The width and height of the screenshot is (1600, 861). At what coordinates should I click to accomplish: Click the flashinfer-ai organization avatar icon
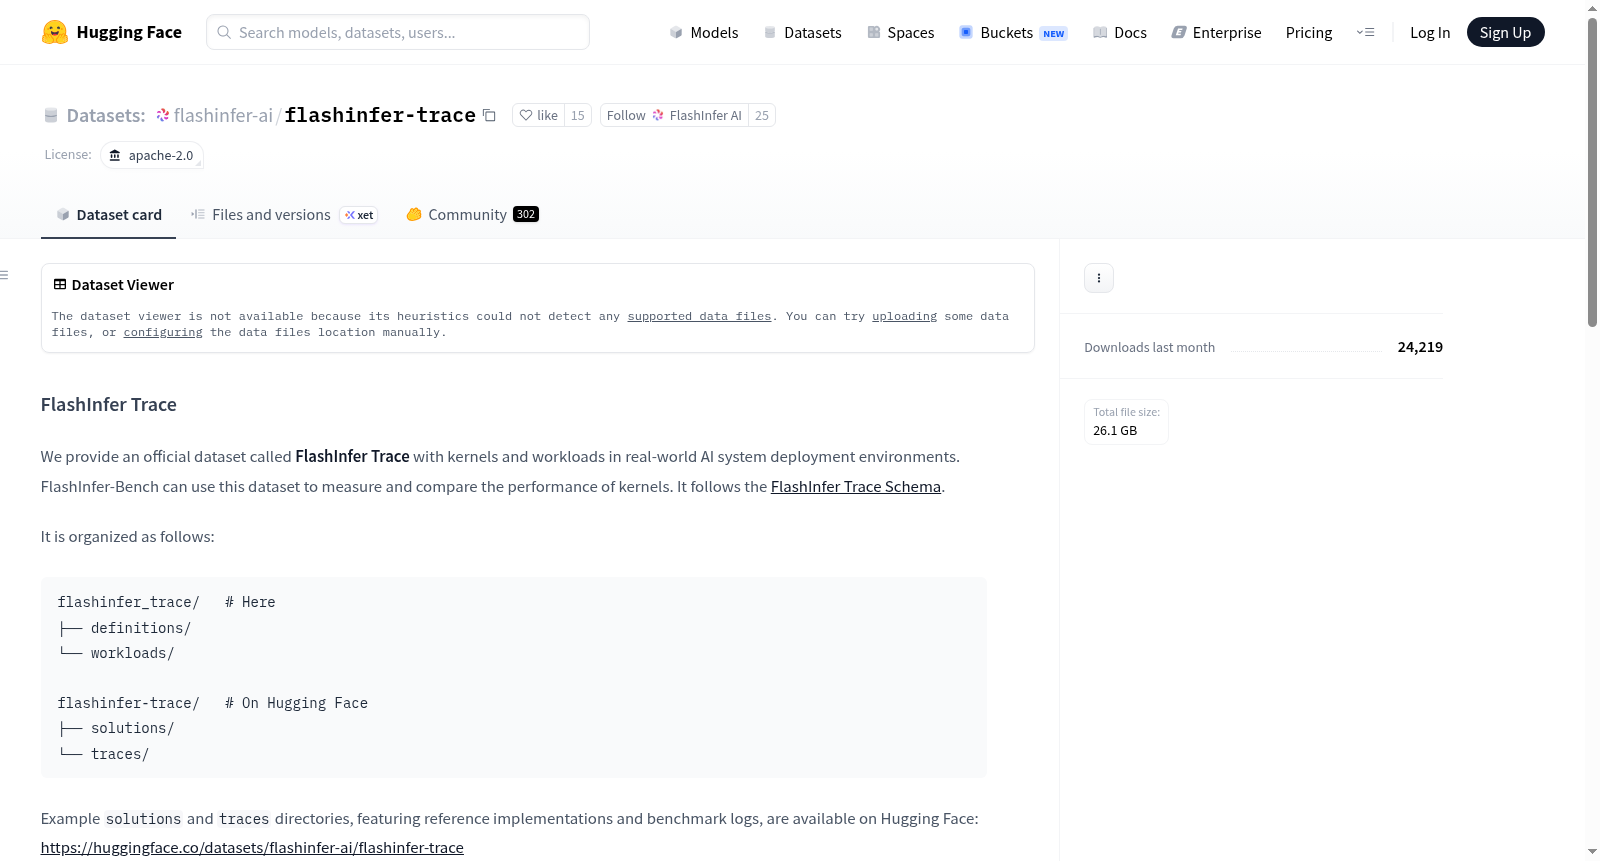[x=163, y=115]
